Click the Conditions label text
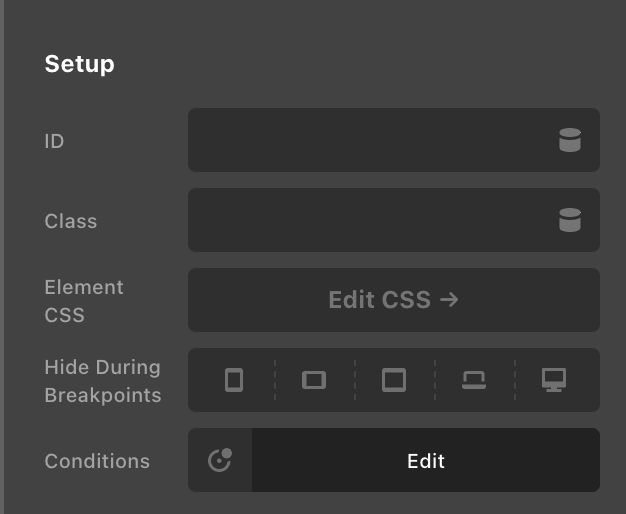 pyautogui.click(x=97, y=461)
